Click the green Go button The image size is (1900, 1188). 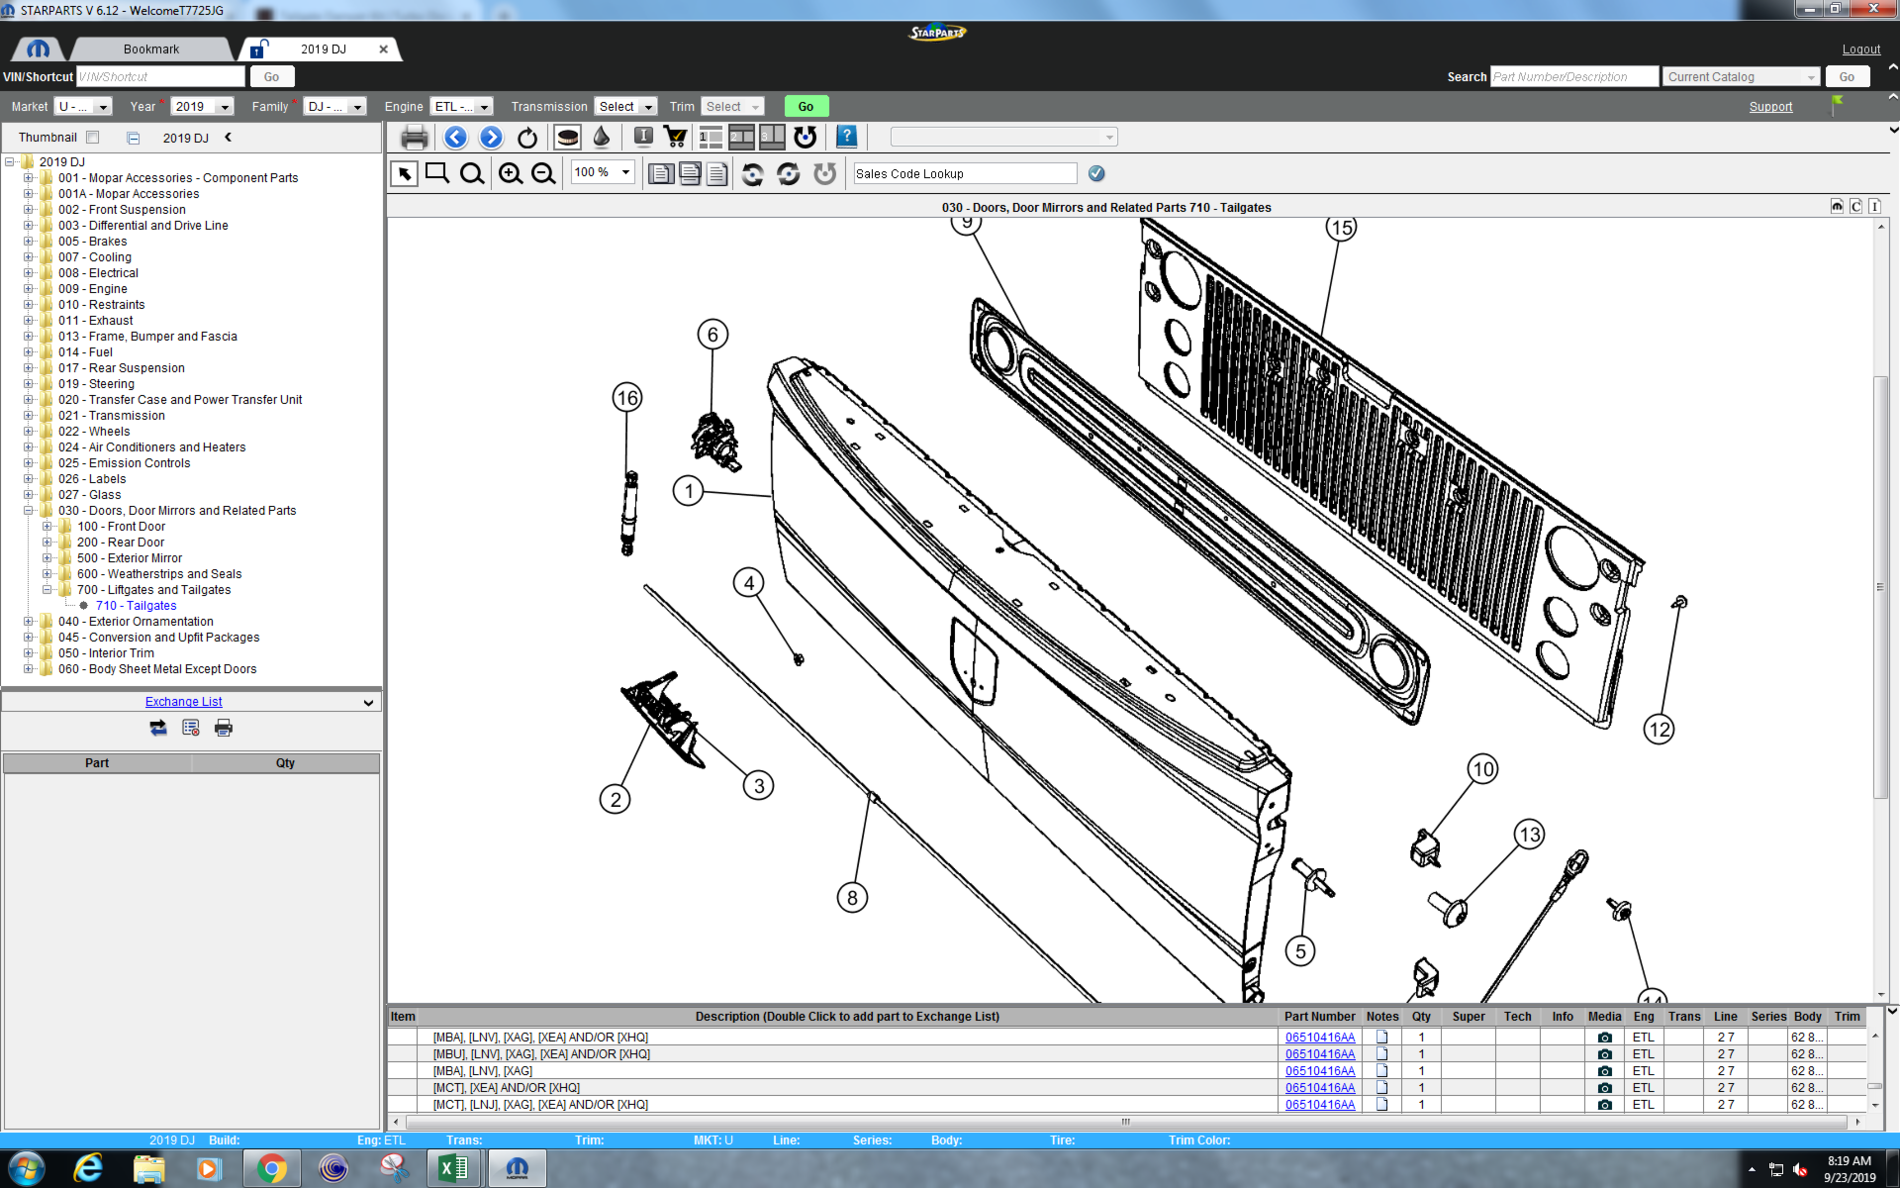pos(806,107)
